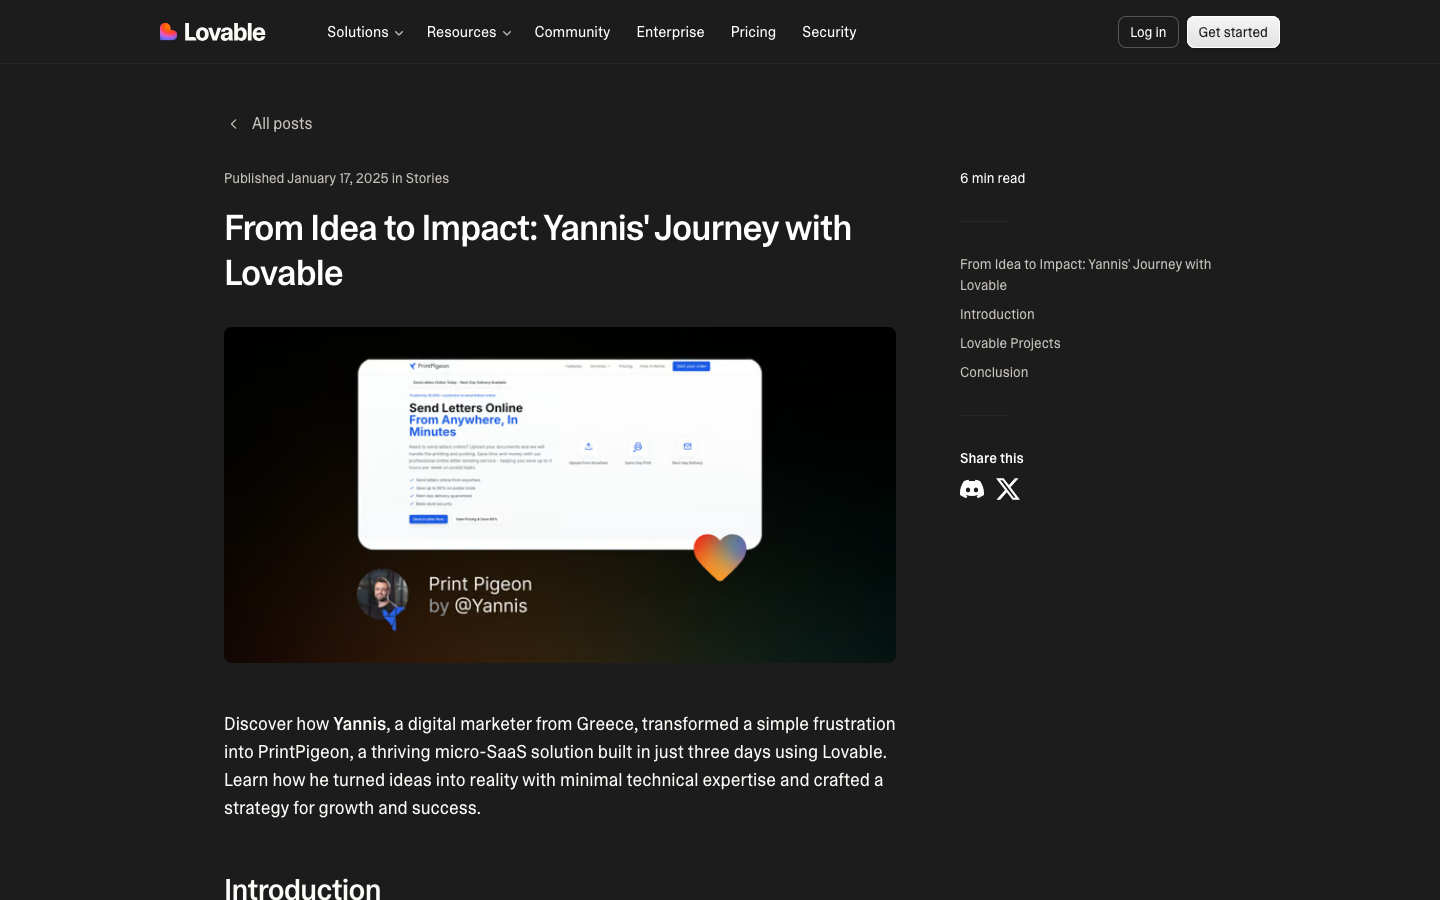The image size is (1440, 900).
Task: Share this post on Discord
Action: [x=972, y=489]
